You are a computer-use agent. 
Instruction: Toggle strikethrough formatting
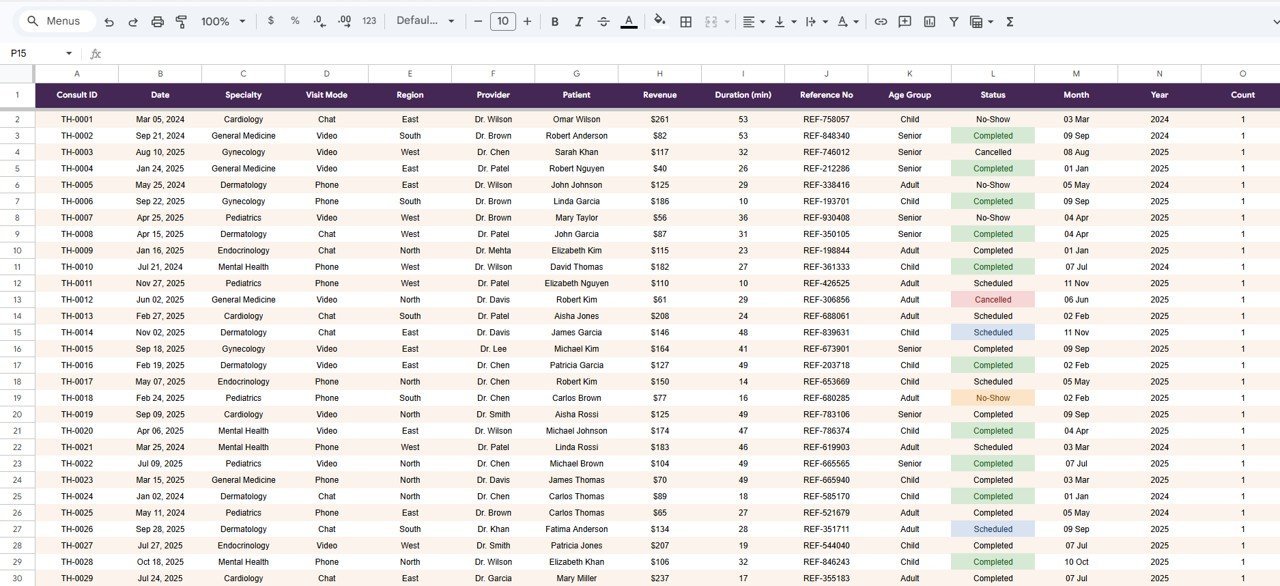pyautogui.click(x=603, y=21)
